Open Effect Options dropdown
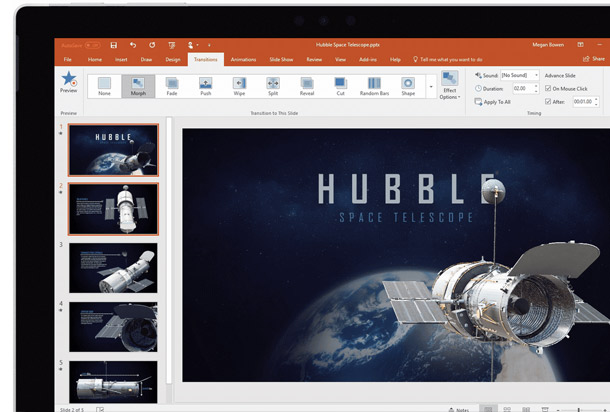The width and height of the screenshot is (610, 412). click(450, 85)
